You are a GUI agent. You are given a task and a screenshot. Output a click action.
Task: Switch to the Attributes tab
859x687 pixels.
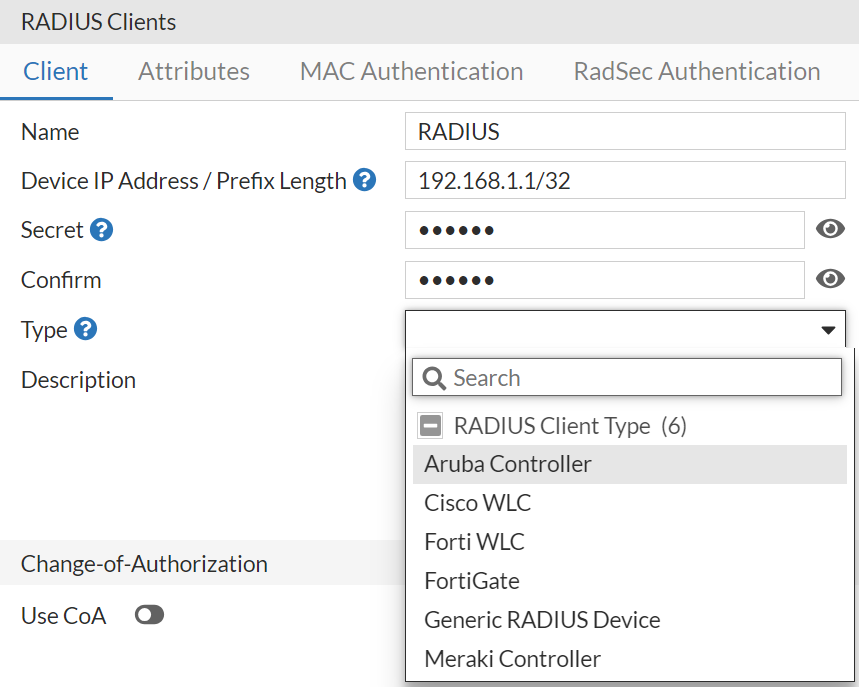[193, 71]
